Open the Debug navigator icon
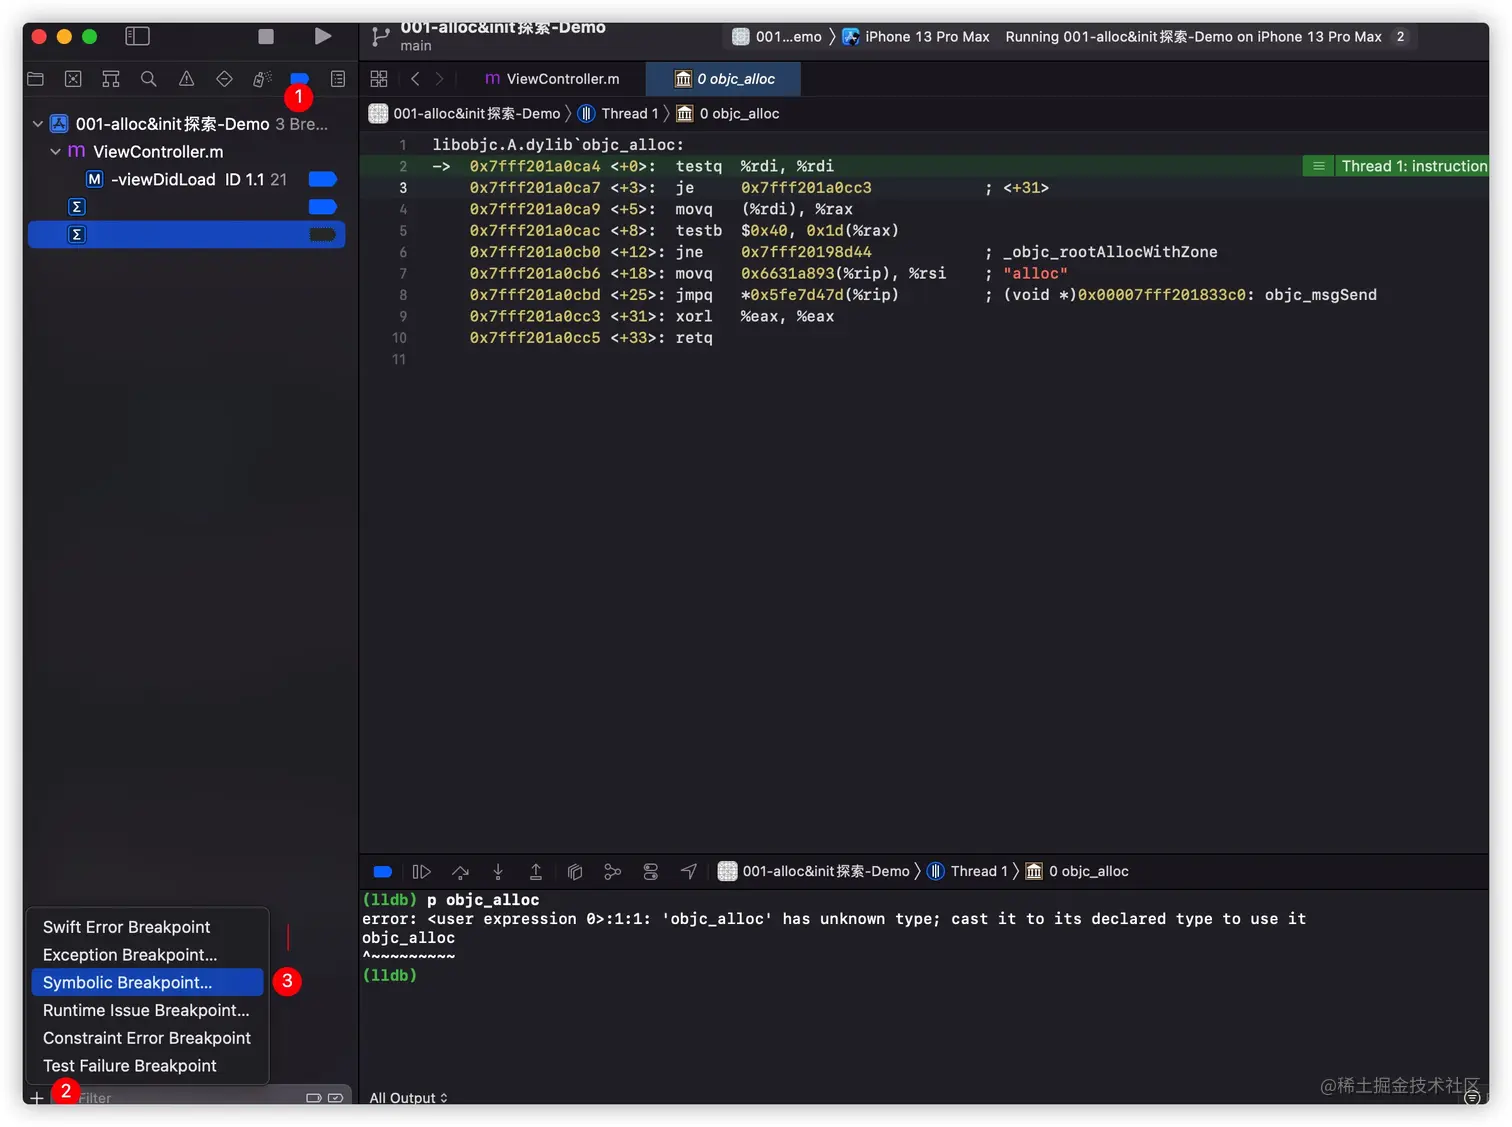This screenshot has width=1512, height=1127. tap(262, 79)
